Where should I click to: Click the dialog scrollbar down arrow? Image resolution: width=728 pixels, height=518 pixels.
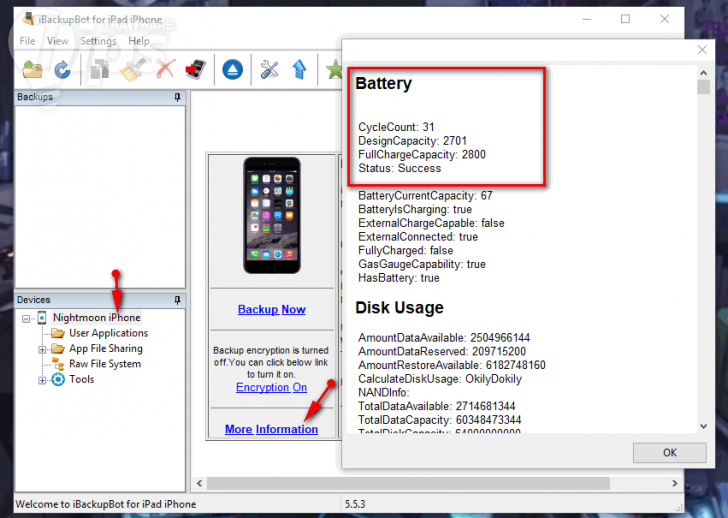click(x=703, y=426)
